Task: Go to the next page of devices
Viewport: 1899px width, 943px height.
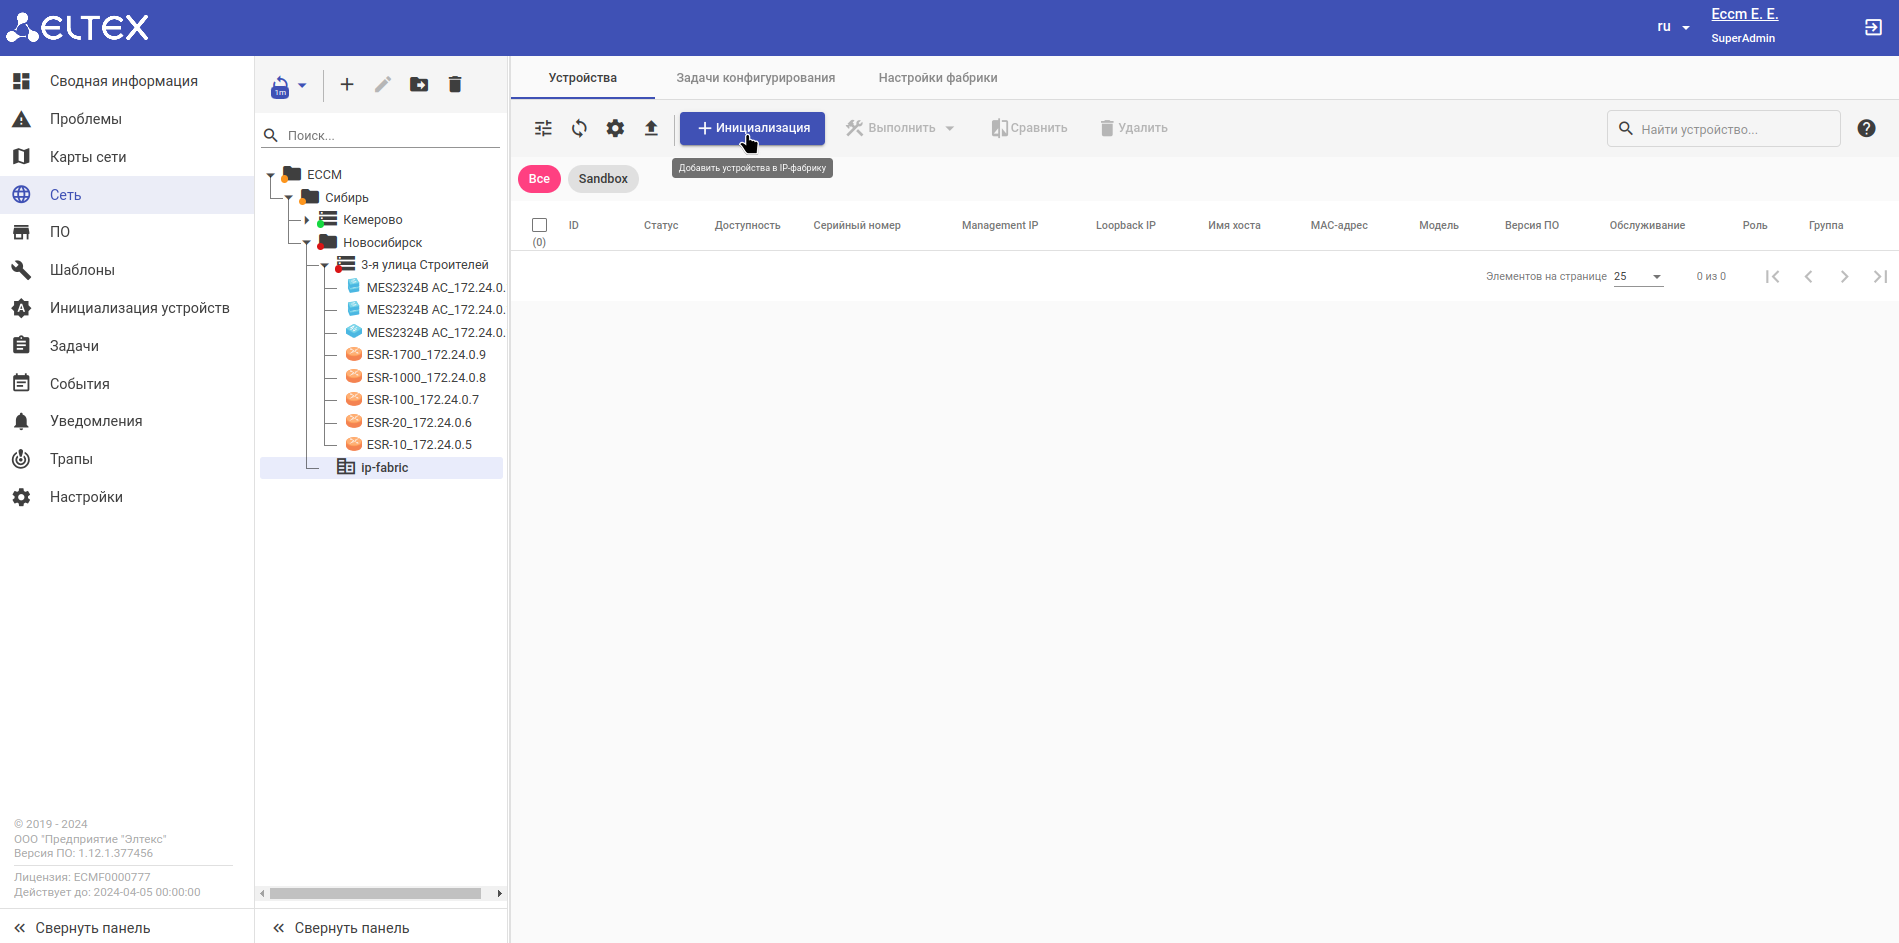Action: [x=1844, y=277]
